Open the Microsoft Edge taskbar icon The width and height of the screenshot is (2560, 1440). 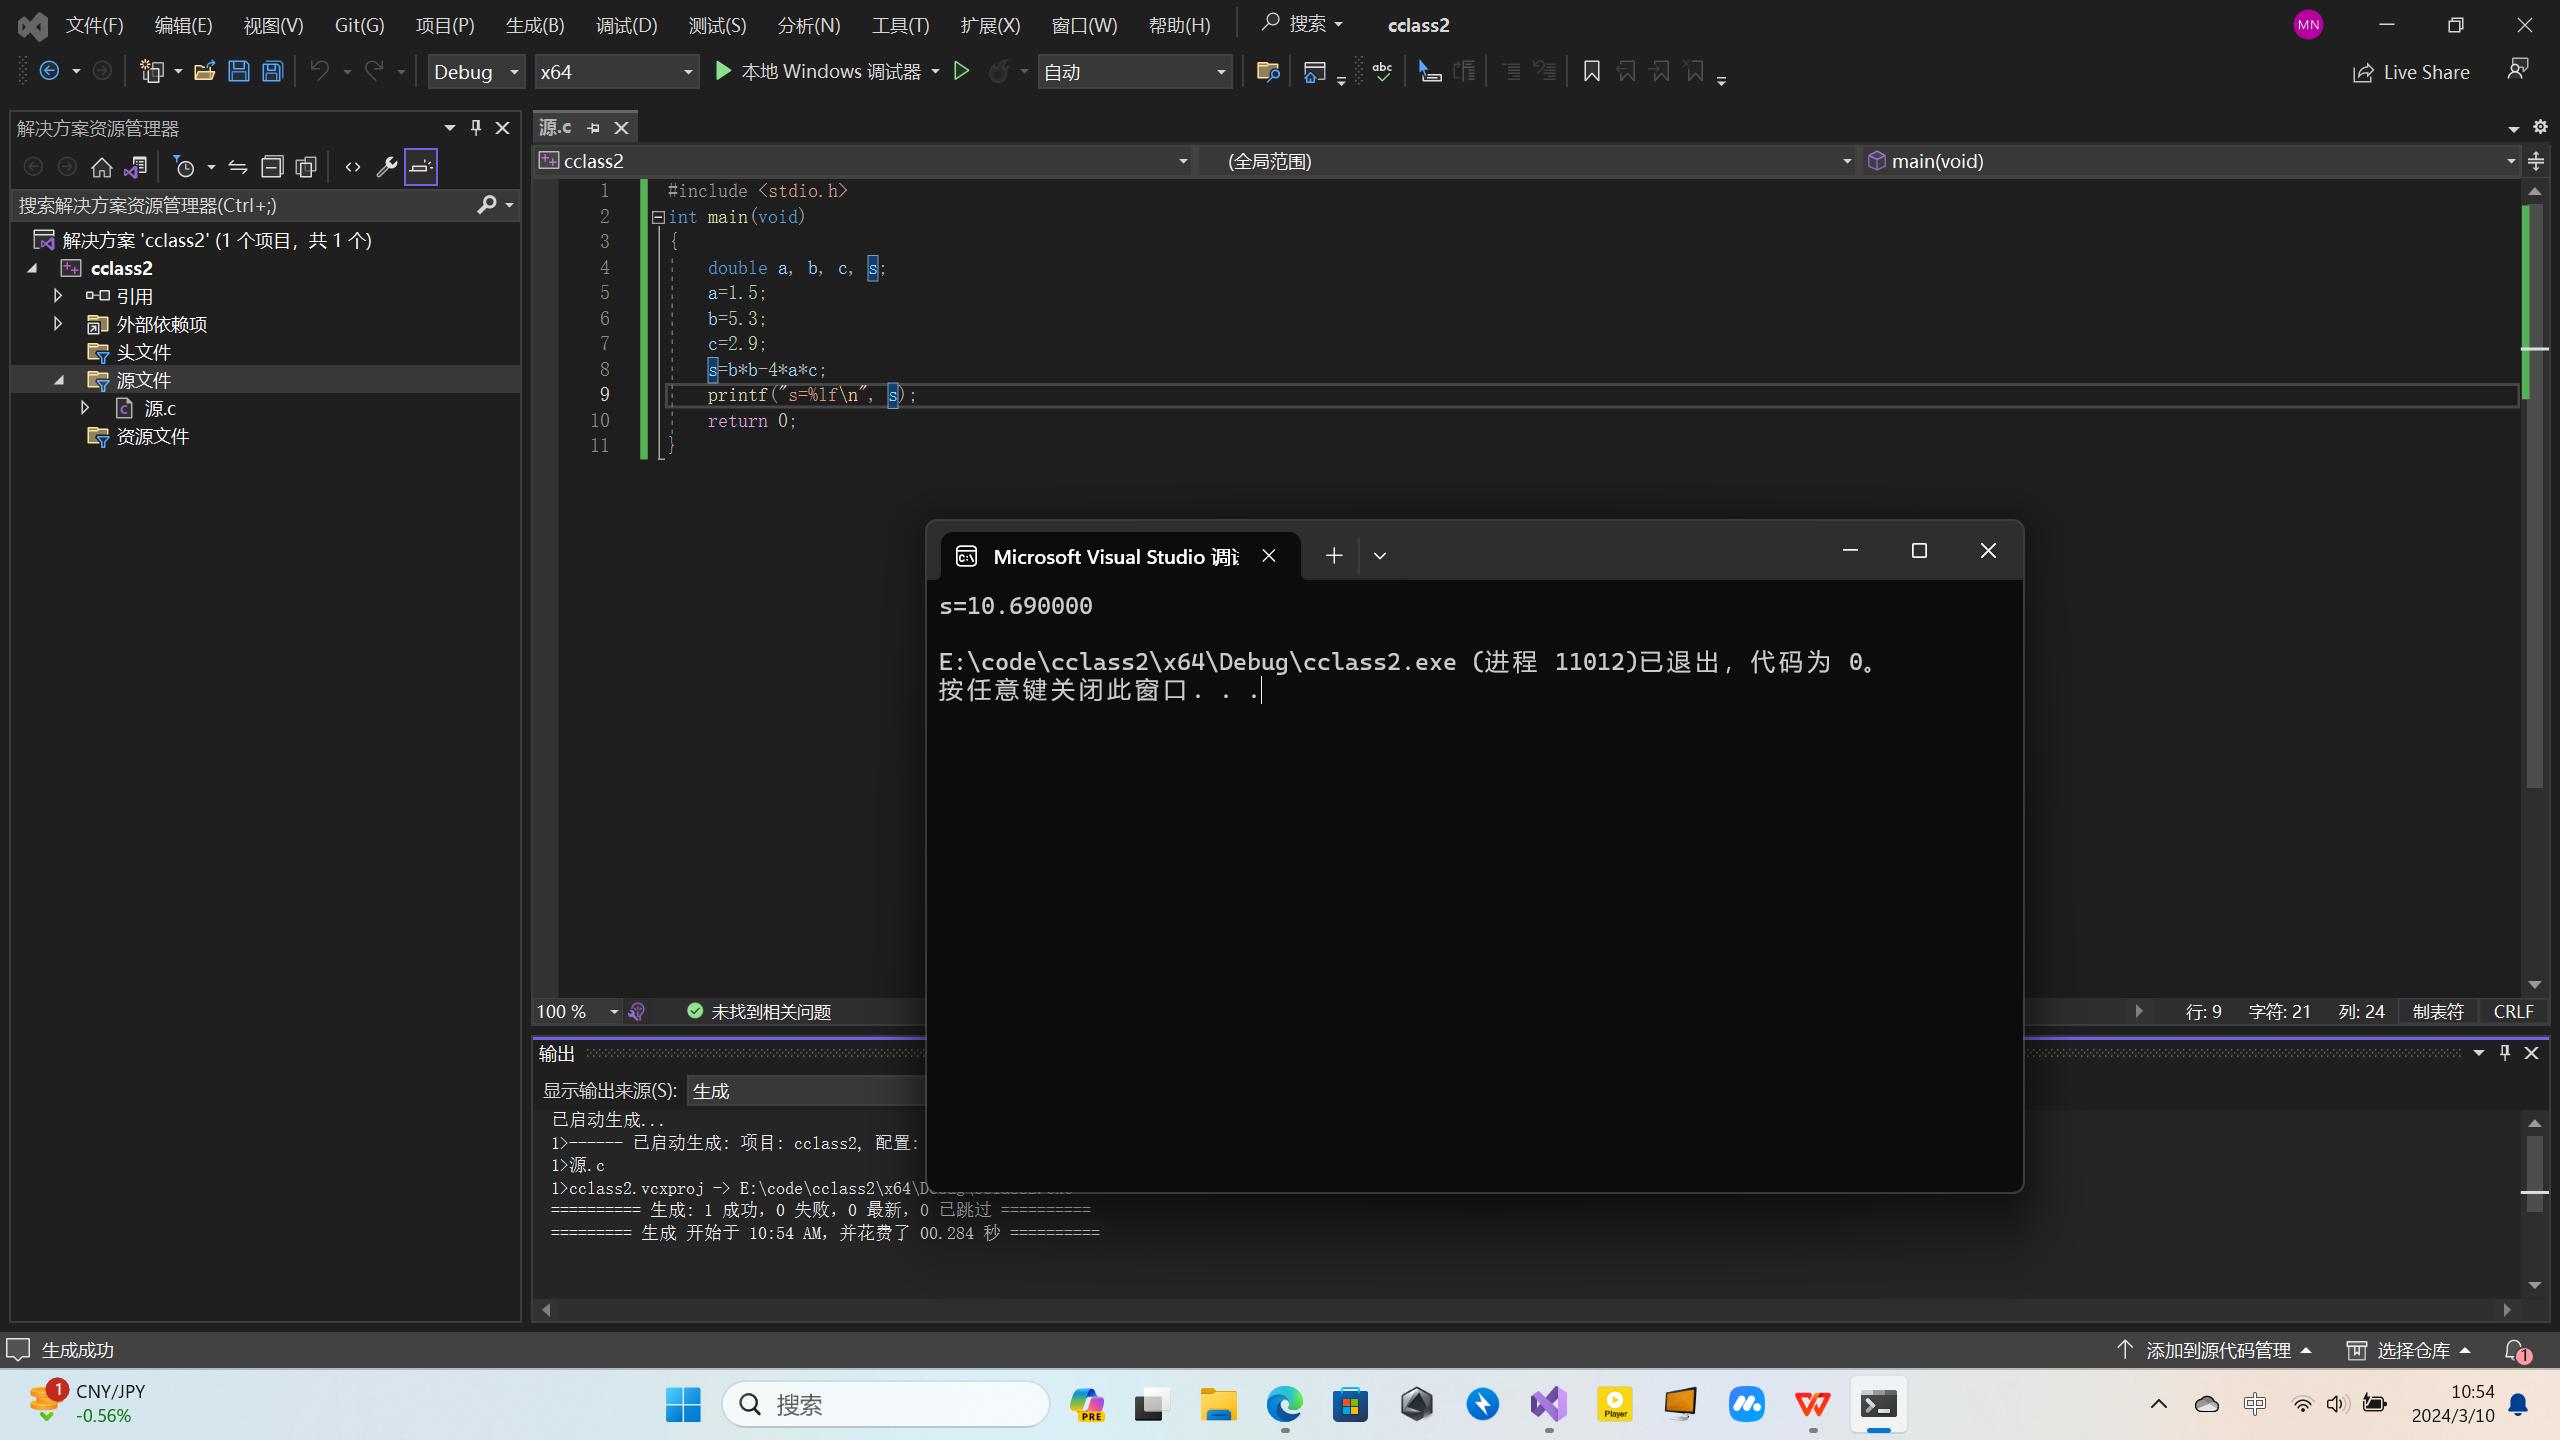point(1284,1404)
